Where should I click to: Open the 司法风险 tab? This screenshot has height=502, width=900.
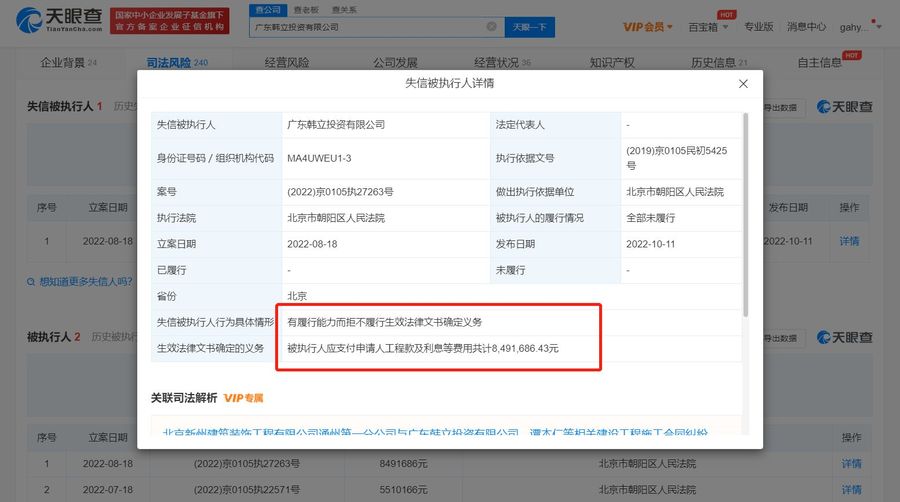[176, 63]
